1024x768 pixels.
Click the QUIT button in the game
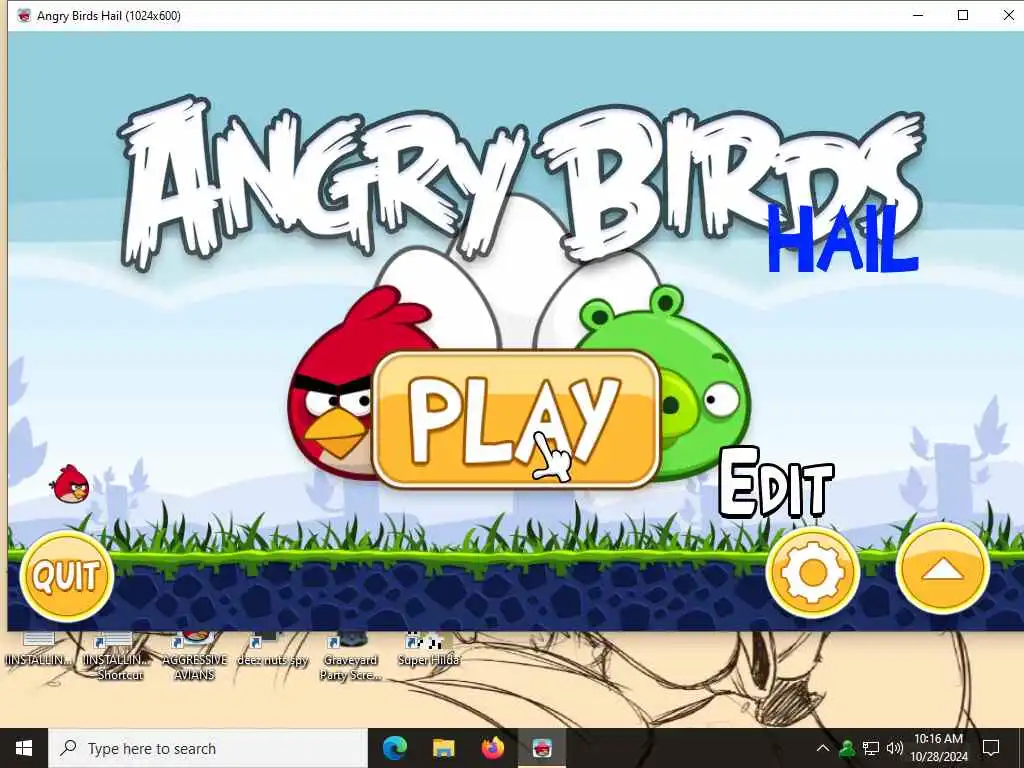[67, 576]
